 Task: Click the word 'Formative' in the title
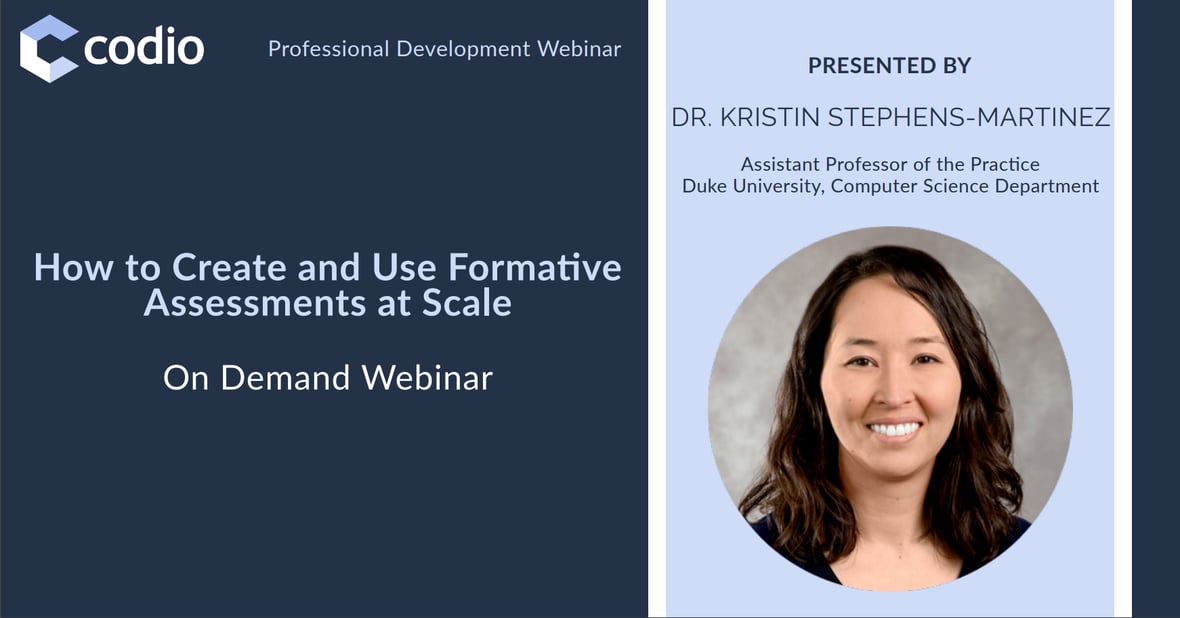coord(535,267)
